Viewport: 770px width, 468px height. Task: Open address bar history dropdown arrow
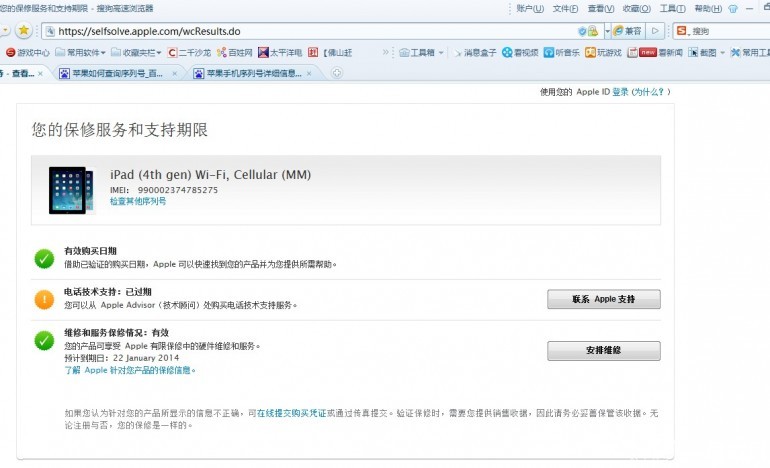click(607, 31)
